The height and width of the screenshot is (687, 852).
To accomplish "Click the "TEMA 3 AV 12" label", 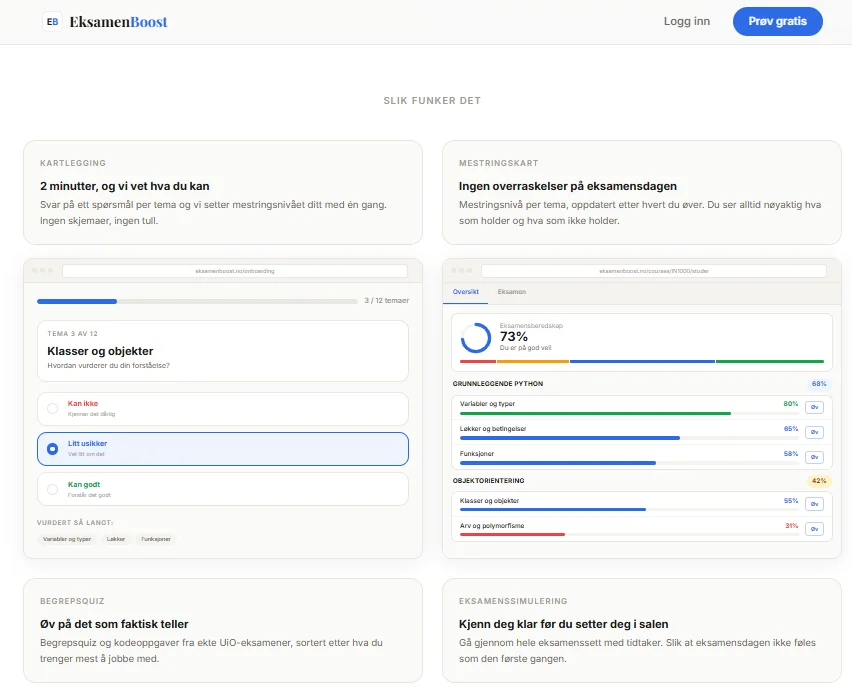I will pos(72,334).
